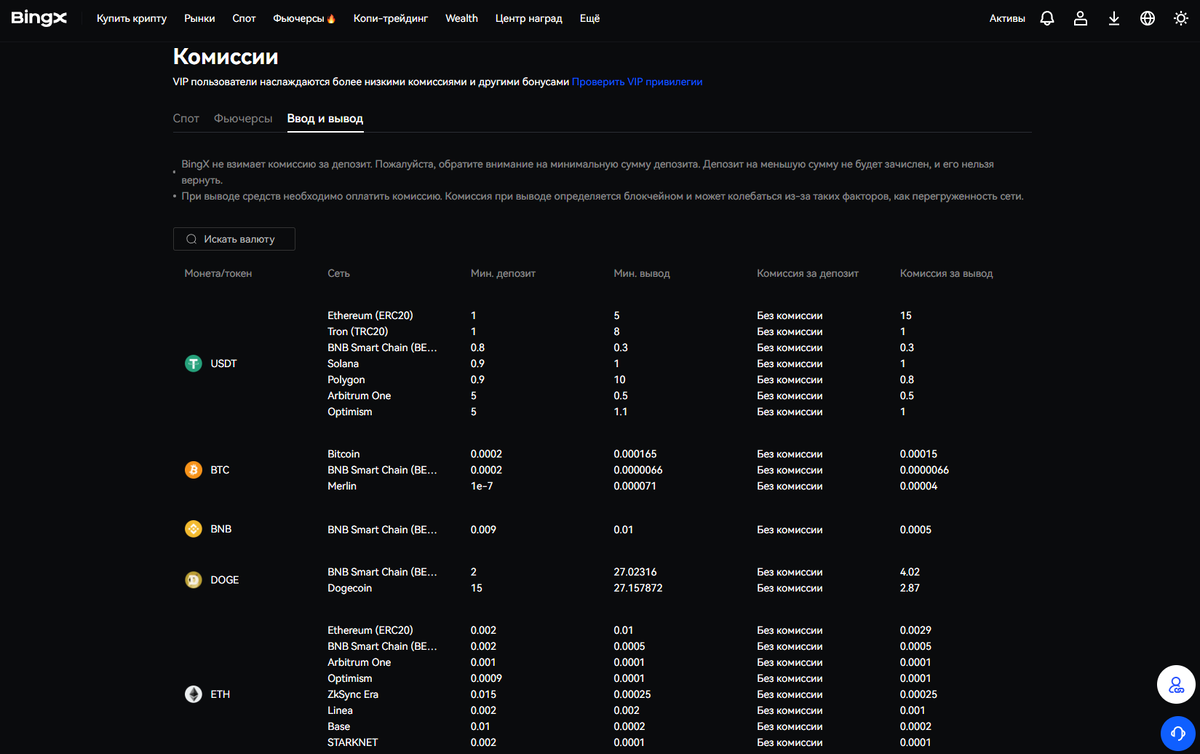1200x754 pixels.
Task: Open Фьючерсы navbar menu
Action: [x=298, y=18]
